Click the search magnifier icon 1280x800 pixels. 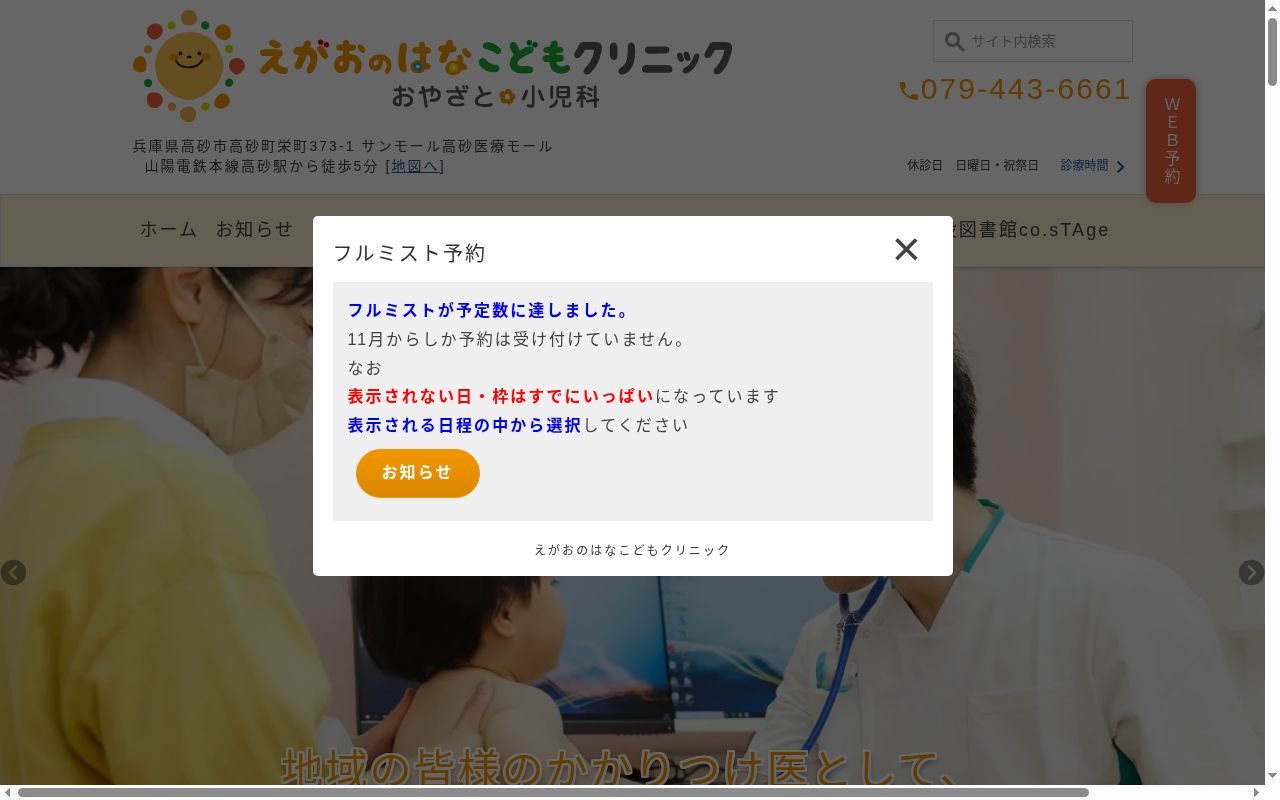[x=955, y=42]
